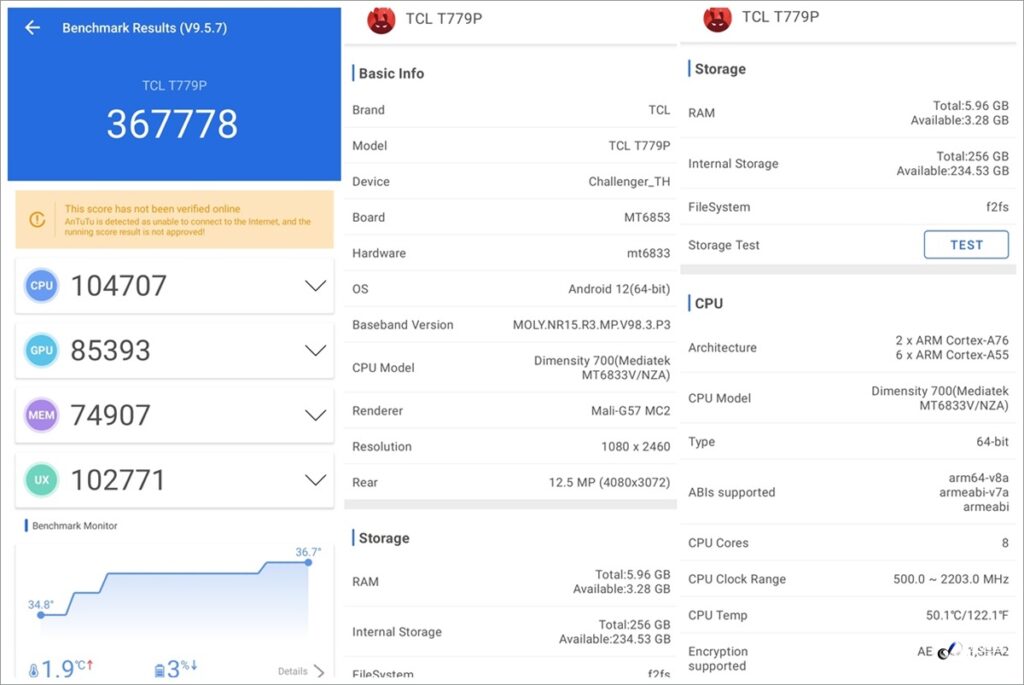Expand the MEM score 74907 row
Screen dimensions: 1024x685
click(315, 415)
